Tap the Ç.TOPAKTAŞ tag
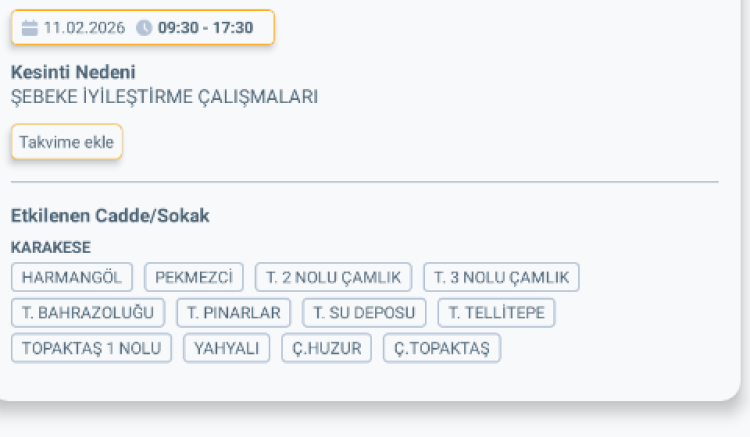Image resolution: width=750 pixels, height=437 pixels. coord(442,348)
